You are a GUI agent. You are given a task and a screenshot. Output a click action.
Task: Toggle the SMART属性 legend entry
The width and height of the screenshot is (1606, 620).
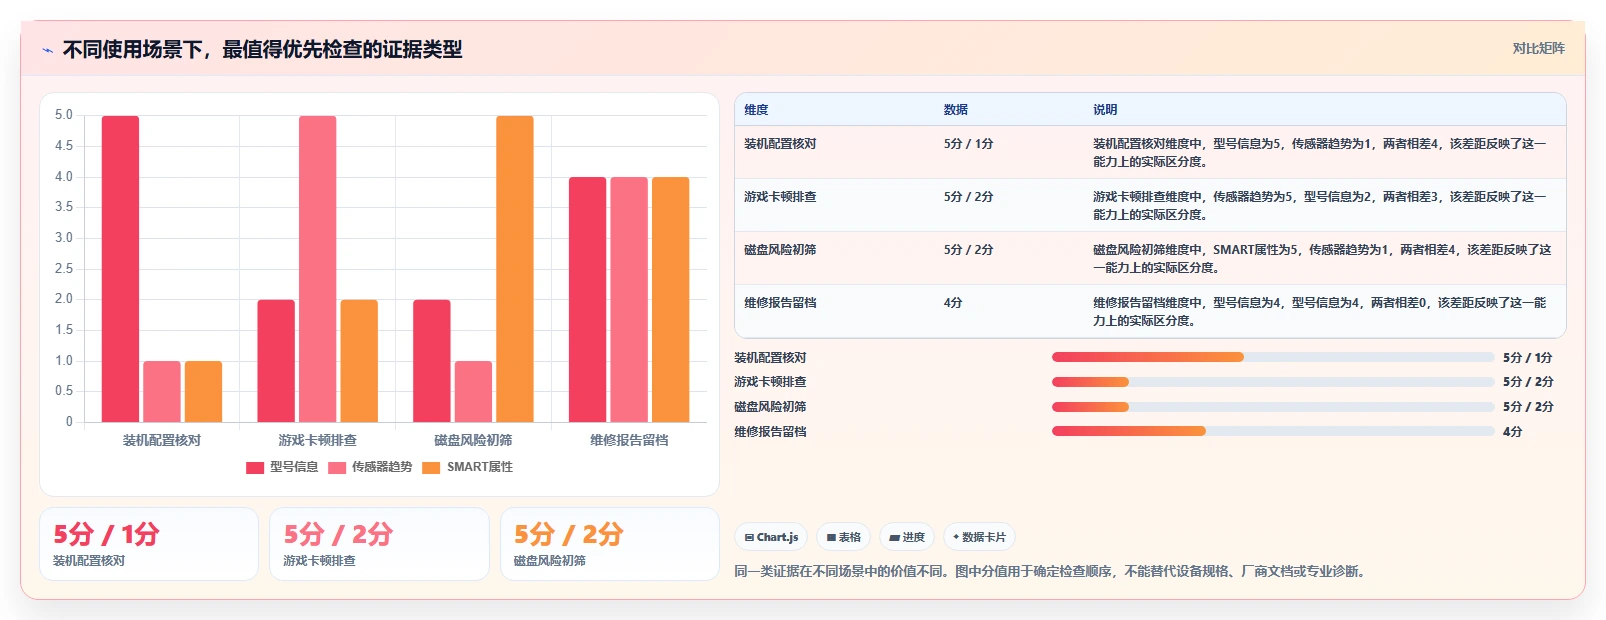(467, 467)
